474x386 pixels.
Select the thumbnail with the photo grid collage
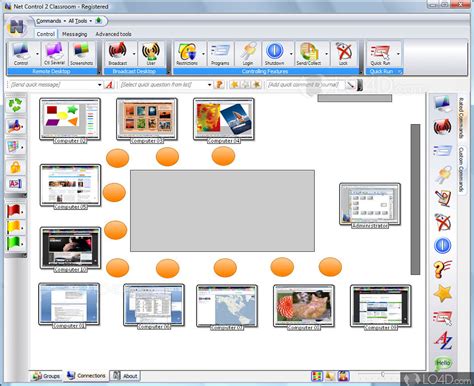(147, 121)
